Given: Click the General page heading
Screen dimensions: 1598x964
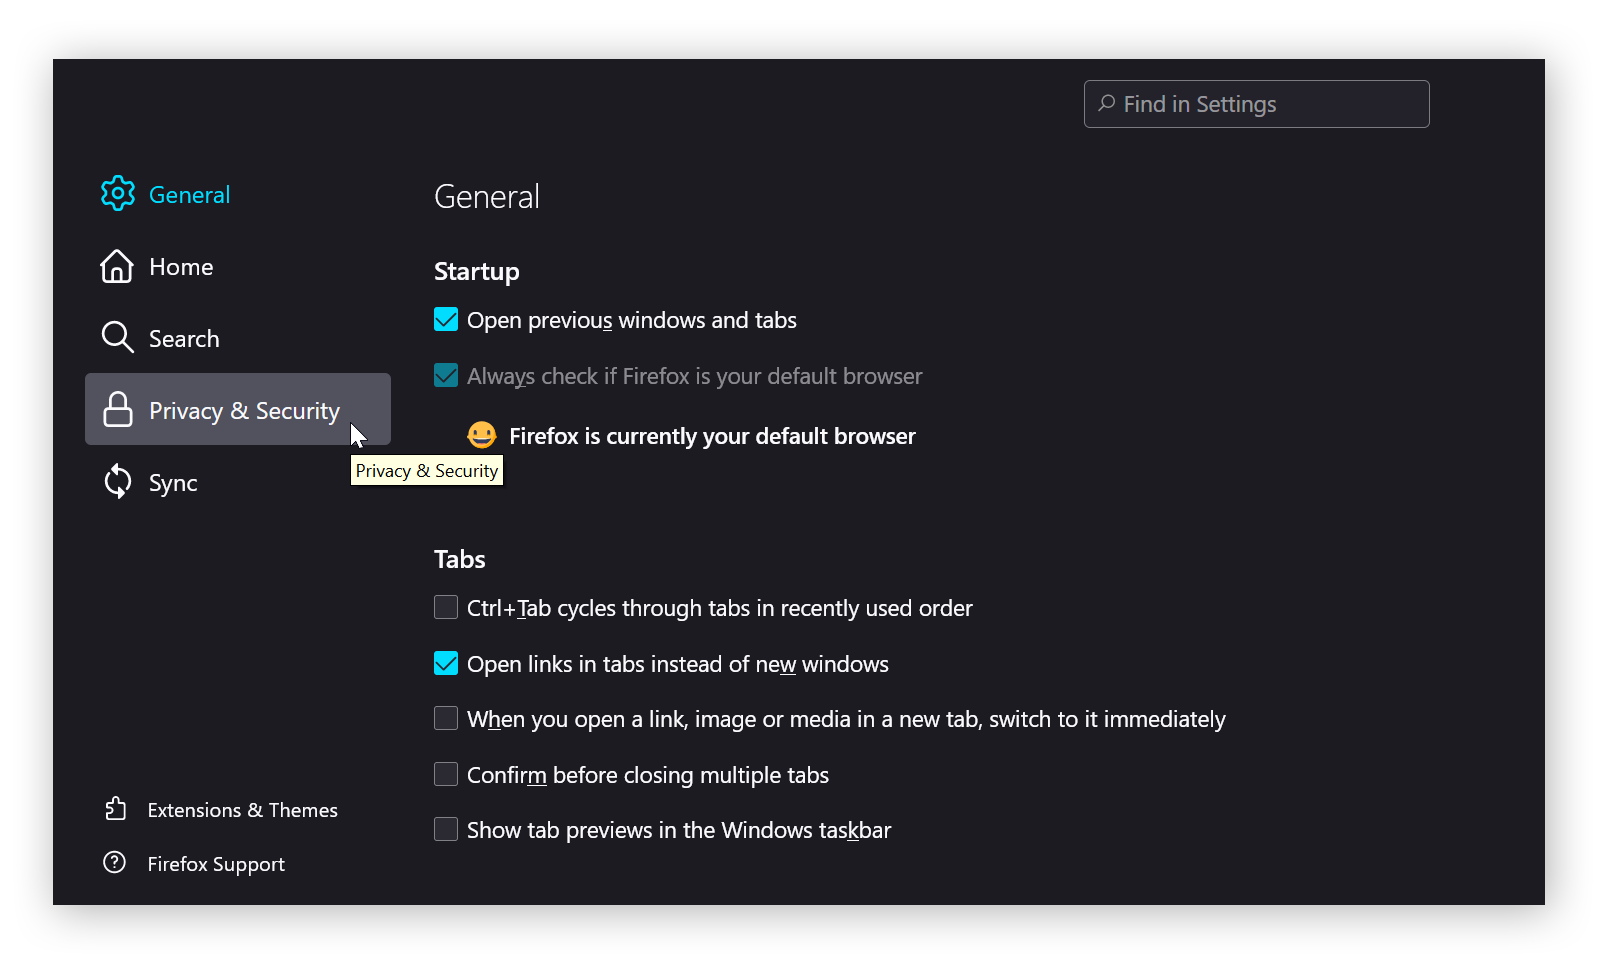Looking at the screenshot, I should pos(487,196).
